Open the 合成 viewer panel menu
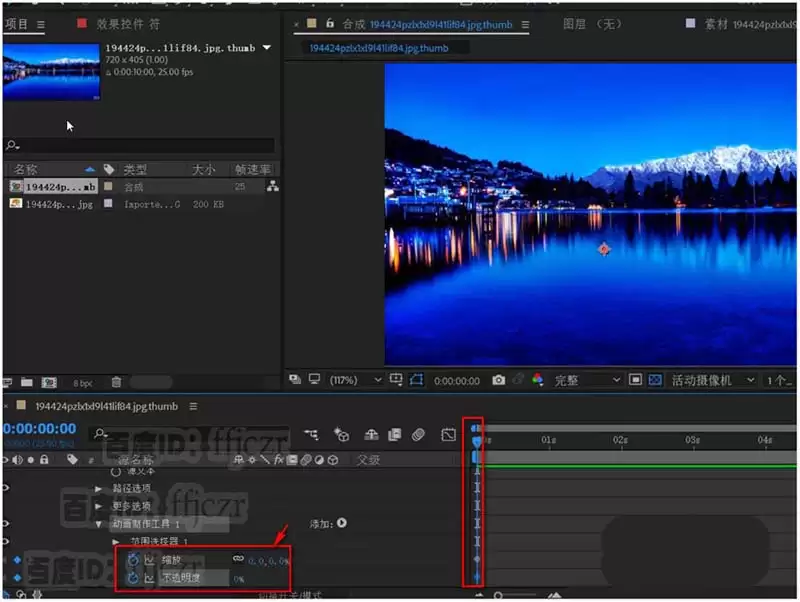800x602 pixels. (526, 24)
